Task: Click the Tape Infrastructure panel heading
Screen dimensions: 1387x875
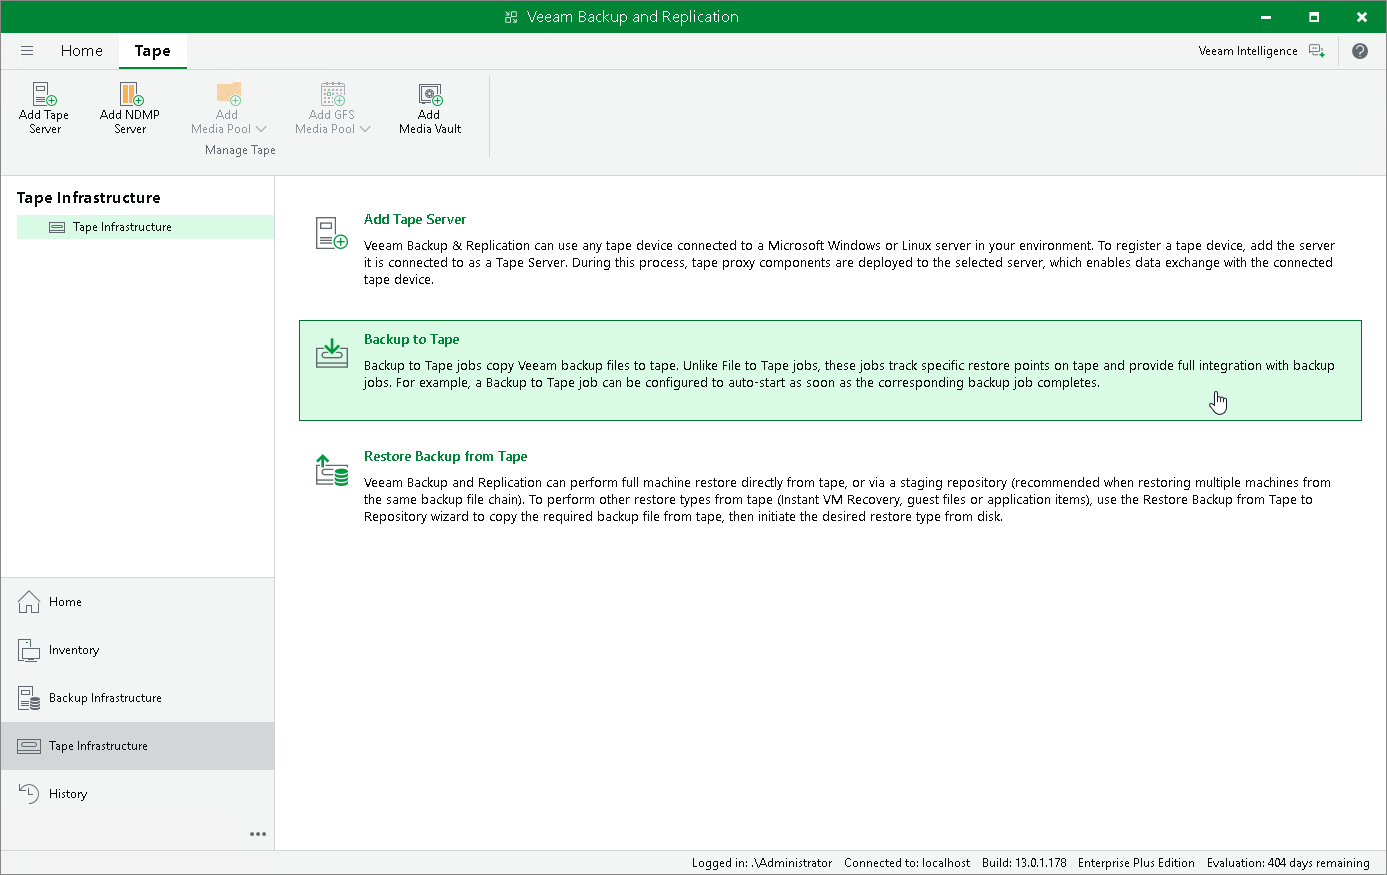Action: tap(89, 198)
